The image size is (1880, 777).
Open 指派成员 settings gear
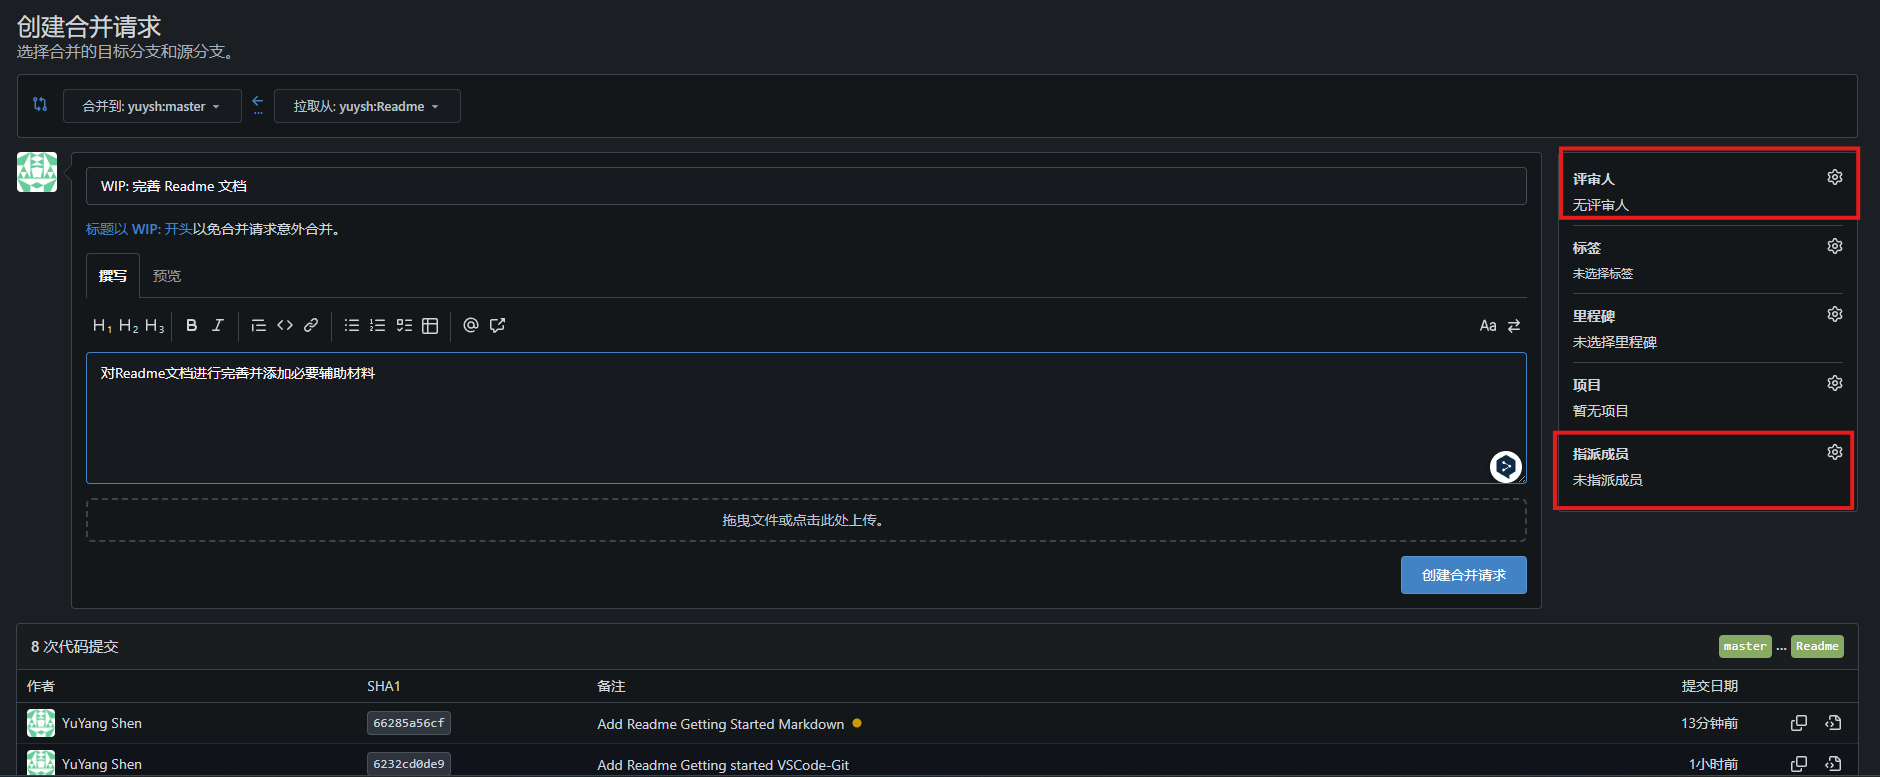point(1835,452)
